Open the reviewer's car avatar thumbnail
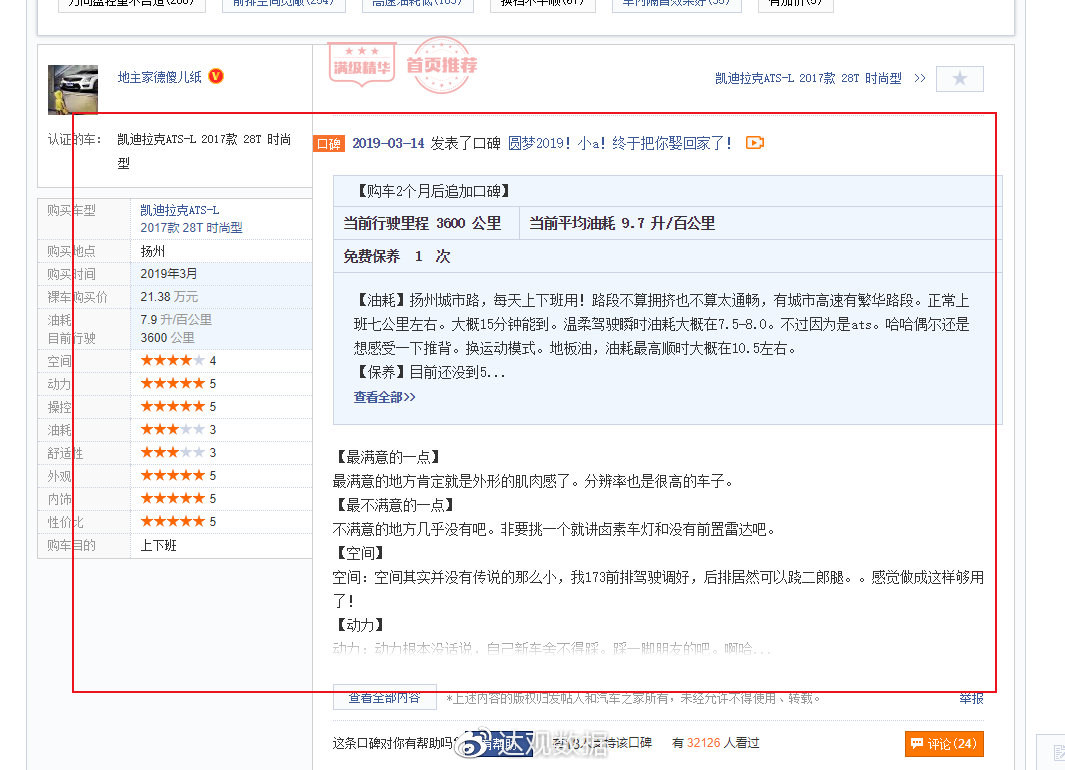The height and width of the screenshot is (770, 1065). [73, 89]
